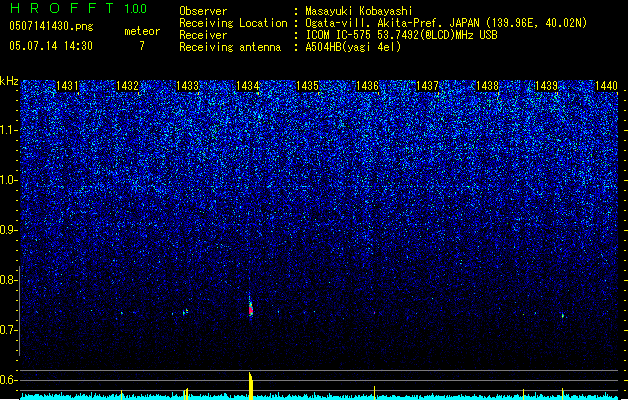629x400 pixels.
Task: Click the 'Observer' field label
Action: coord(203,11)
